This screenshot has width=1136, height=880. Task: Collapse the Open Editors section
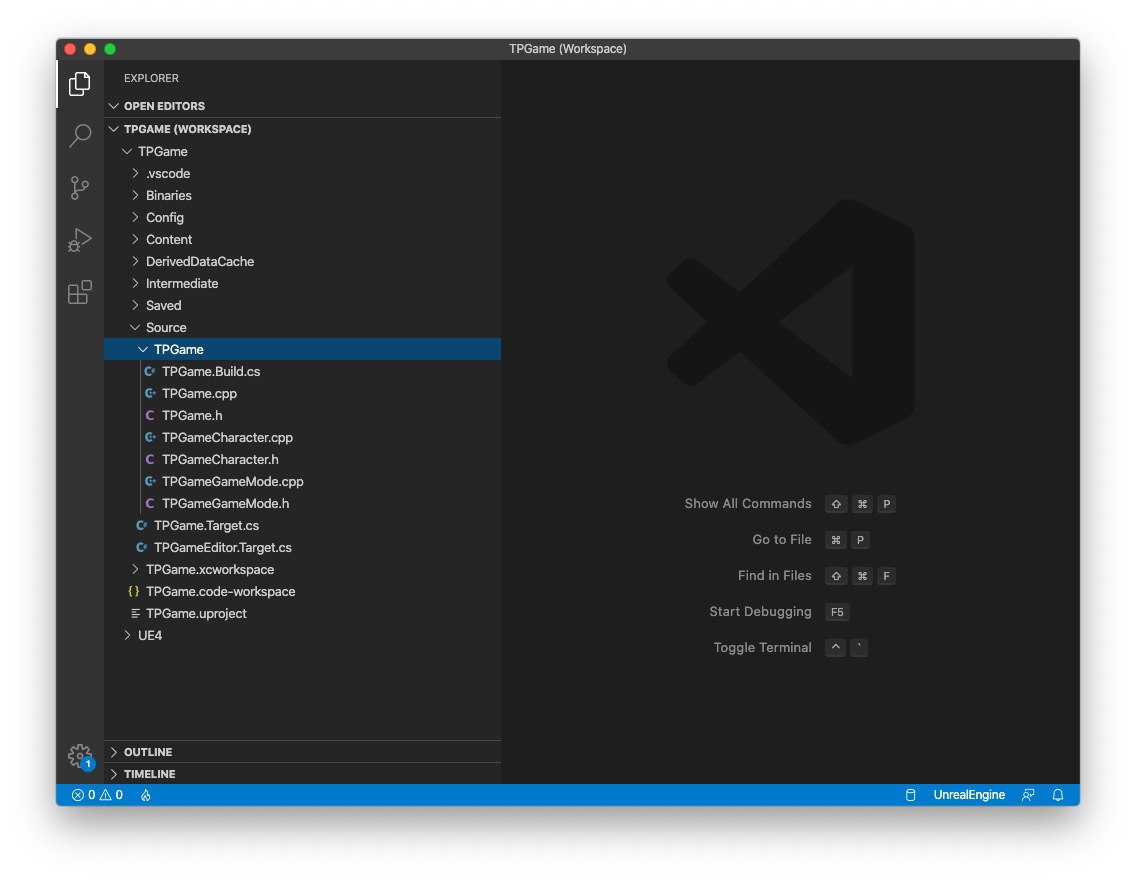(302, 106)
